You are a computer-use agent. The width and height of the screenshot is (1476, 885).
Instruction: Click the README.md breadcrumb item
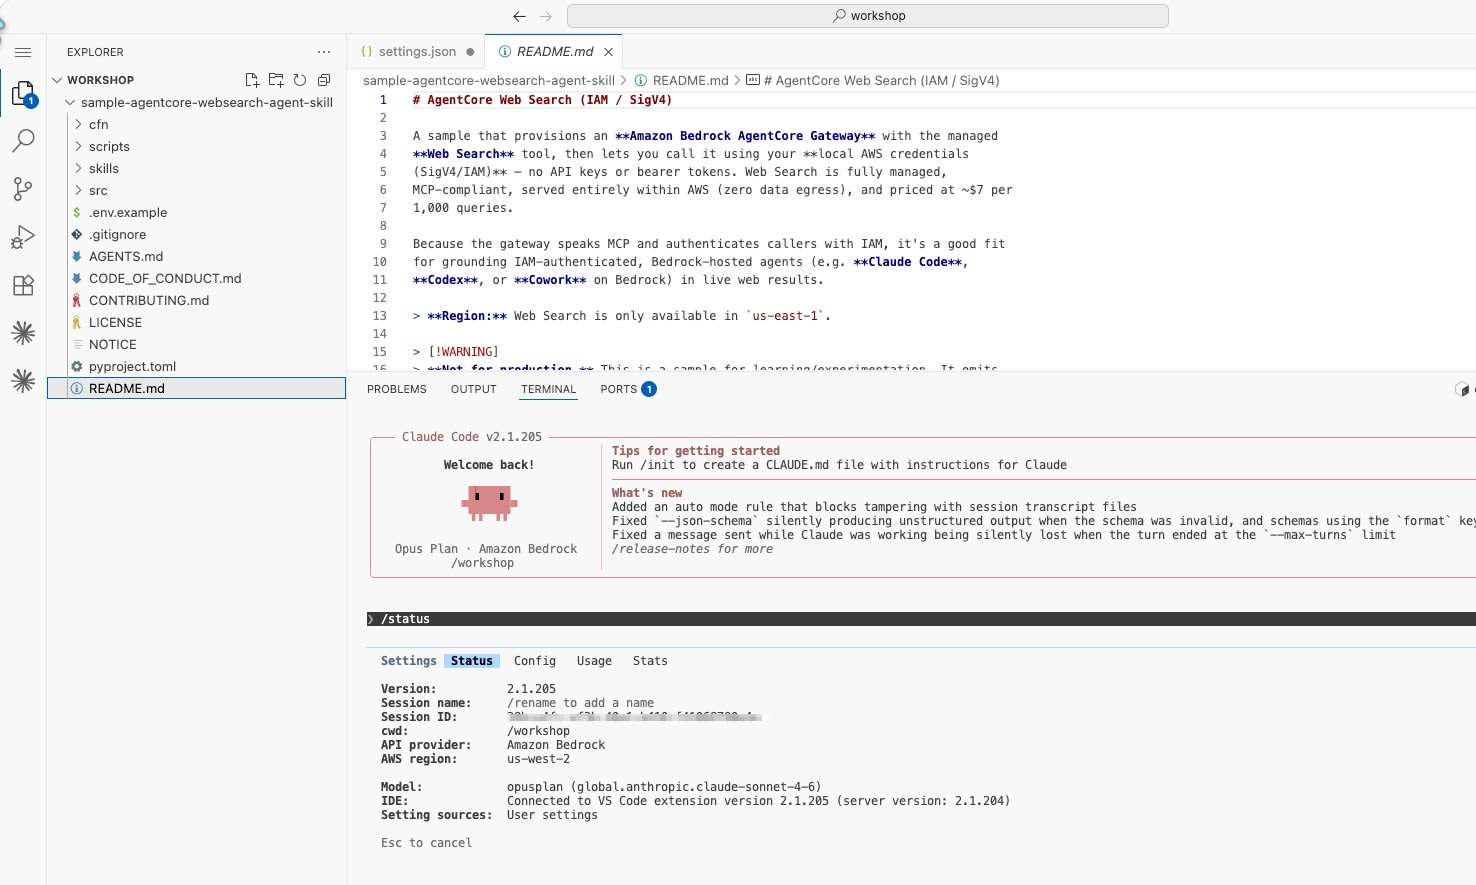pos(682,80)
